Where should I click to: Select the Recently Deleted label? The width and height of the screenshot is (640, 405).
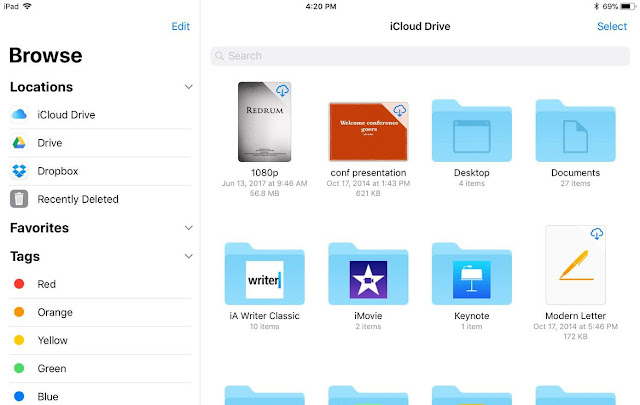point(78,199)
